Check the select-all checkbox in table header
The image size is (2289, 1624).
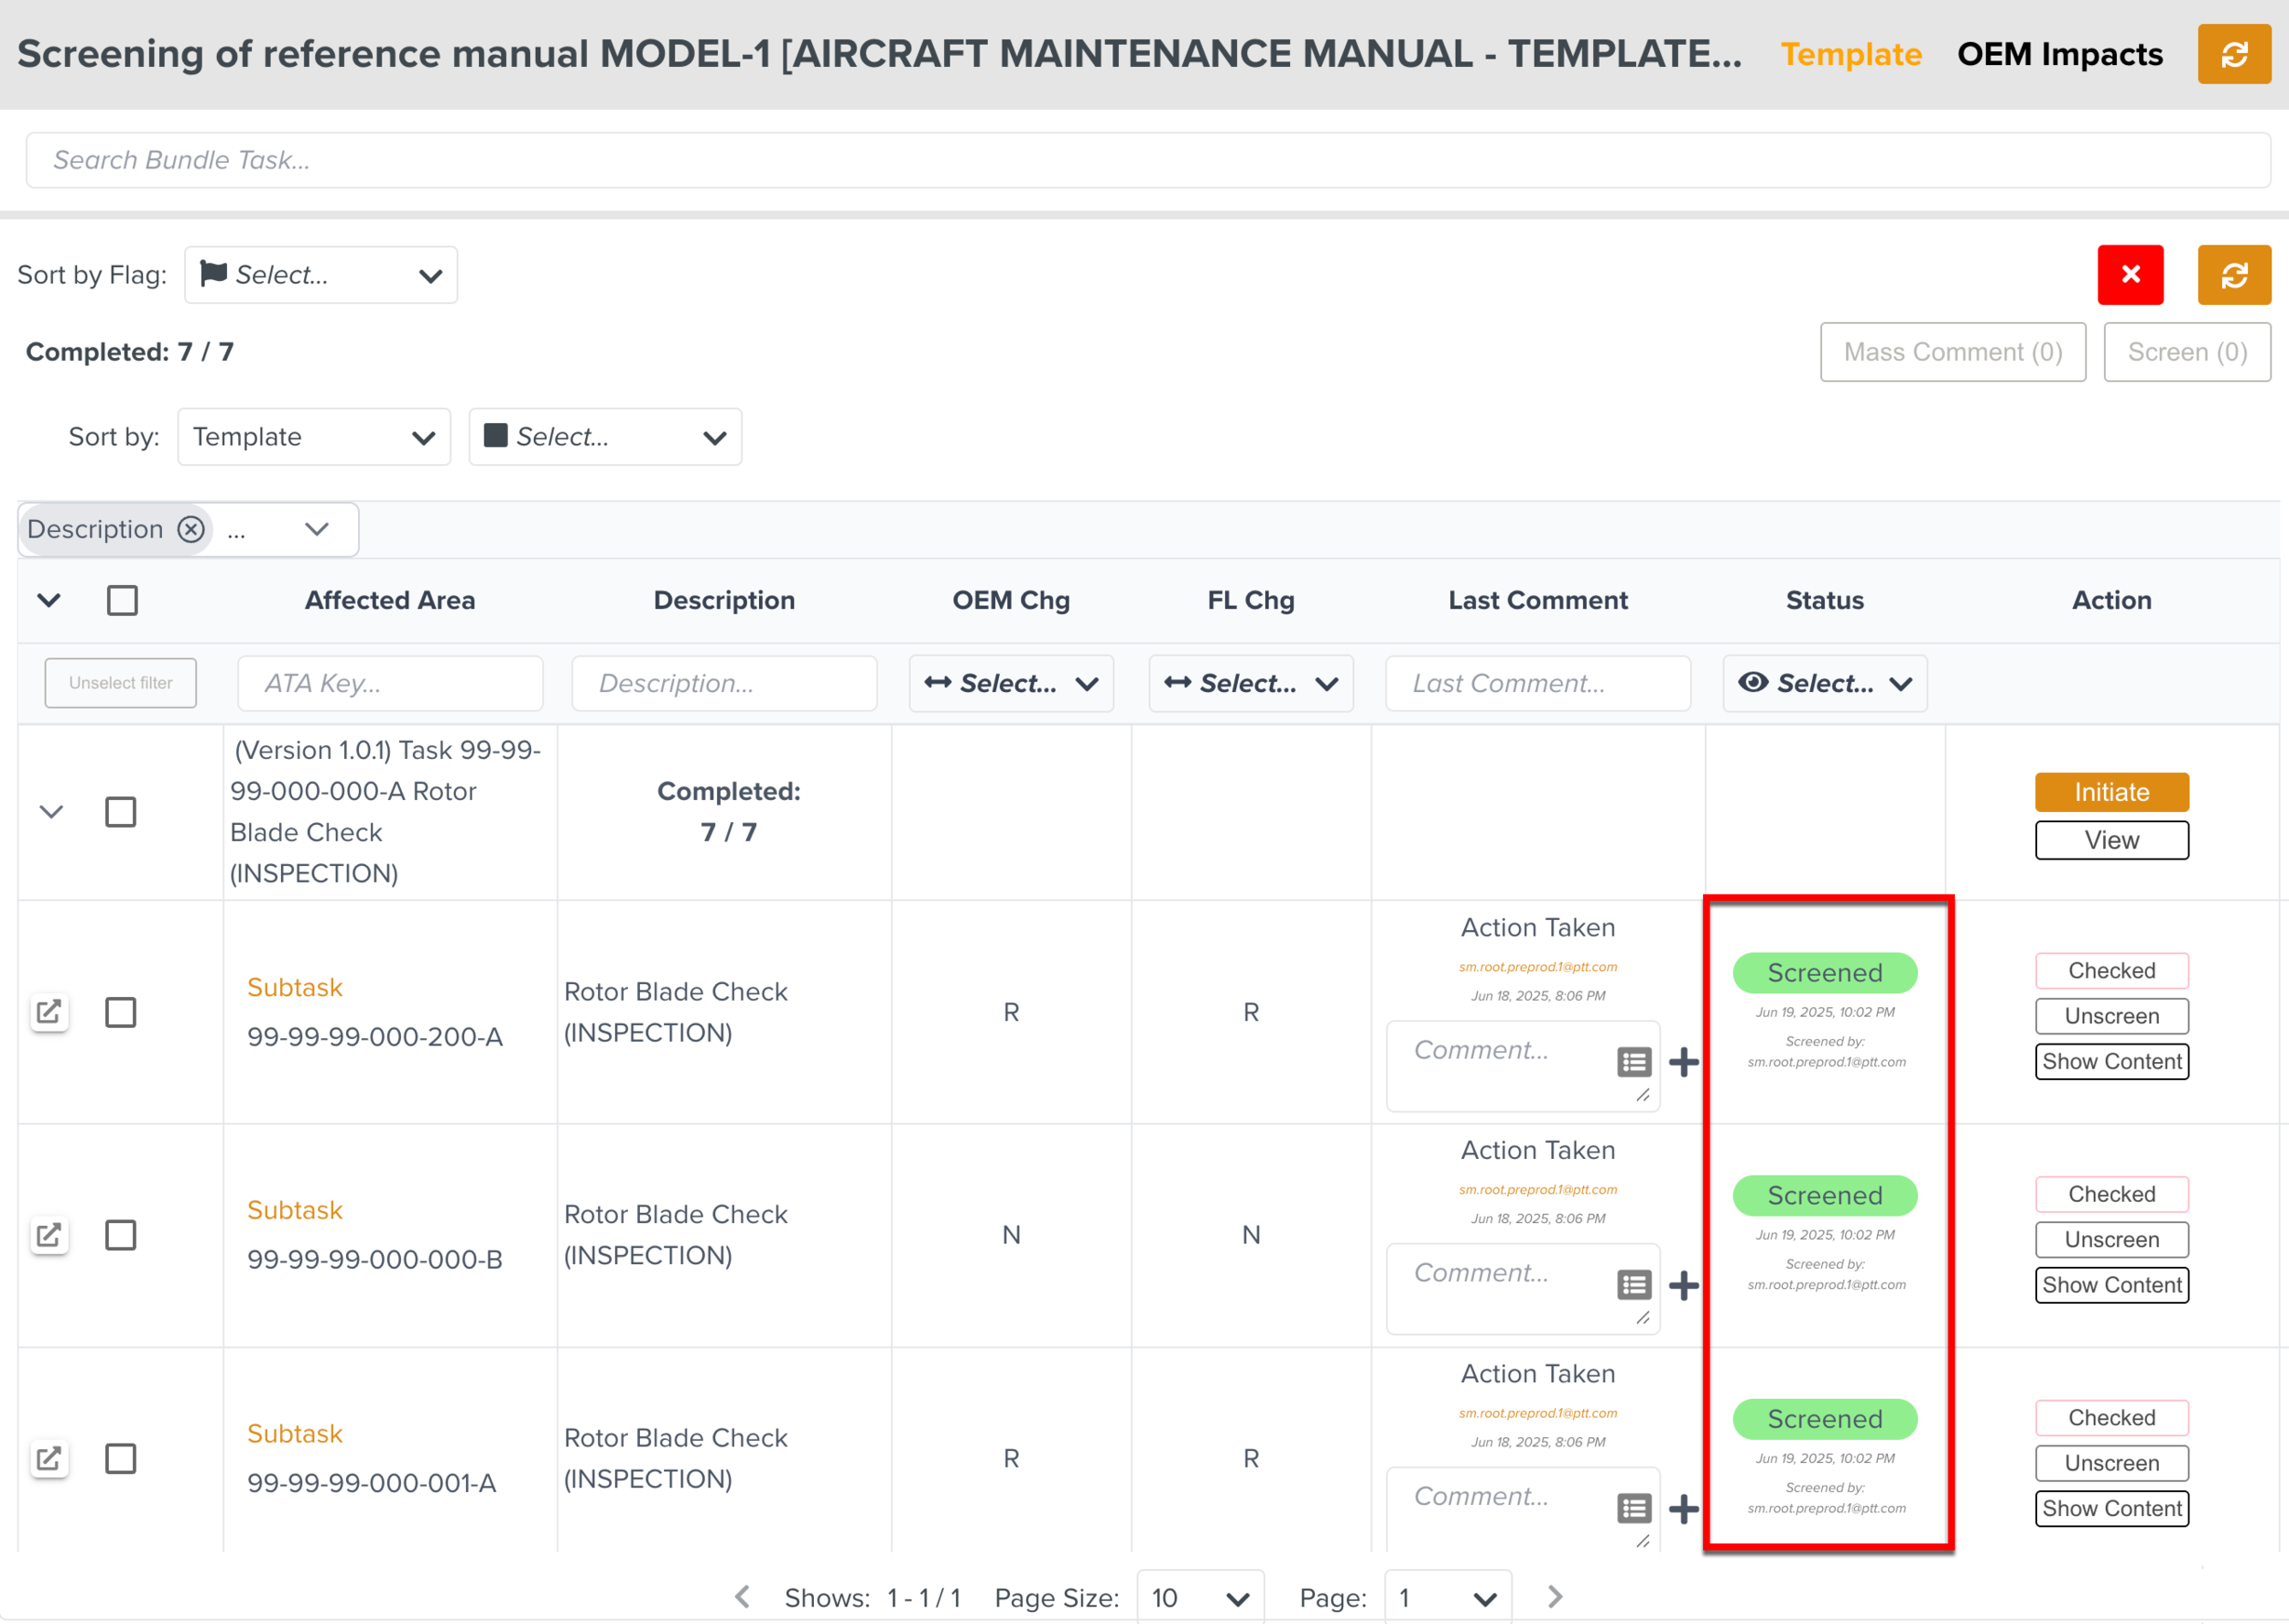pos(122,600)
